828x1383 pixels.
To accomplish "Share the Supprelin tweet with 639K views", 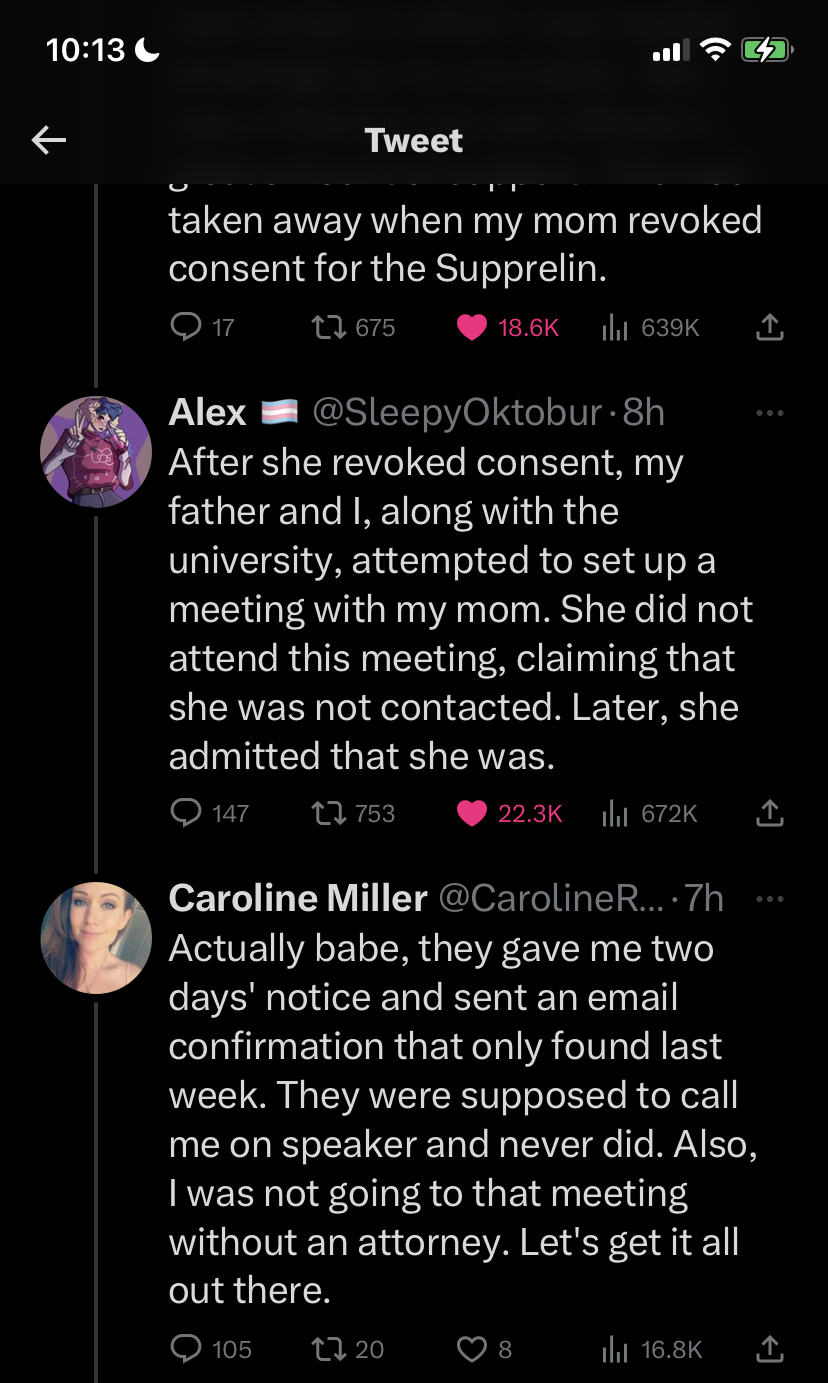I will click(769, 327).
